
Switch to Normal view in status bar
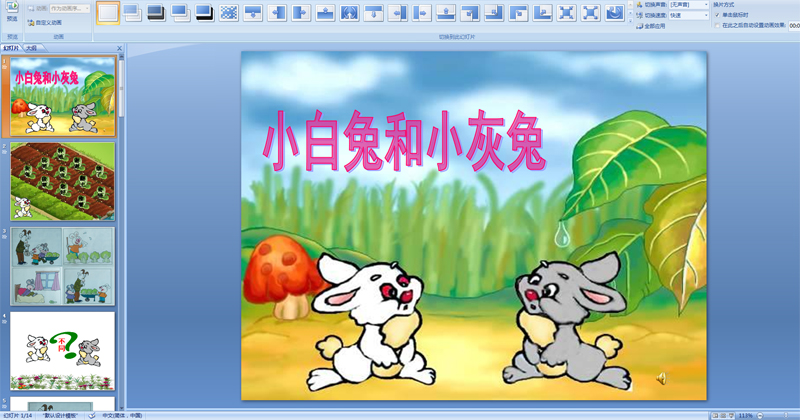click(x=715, y=416)
